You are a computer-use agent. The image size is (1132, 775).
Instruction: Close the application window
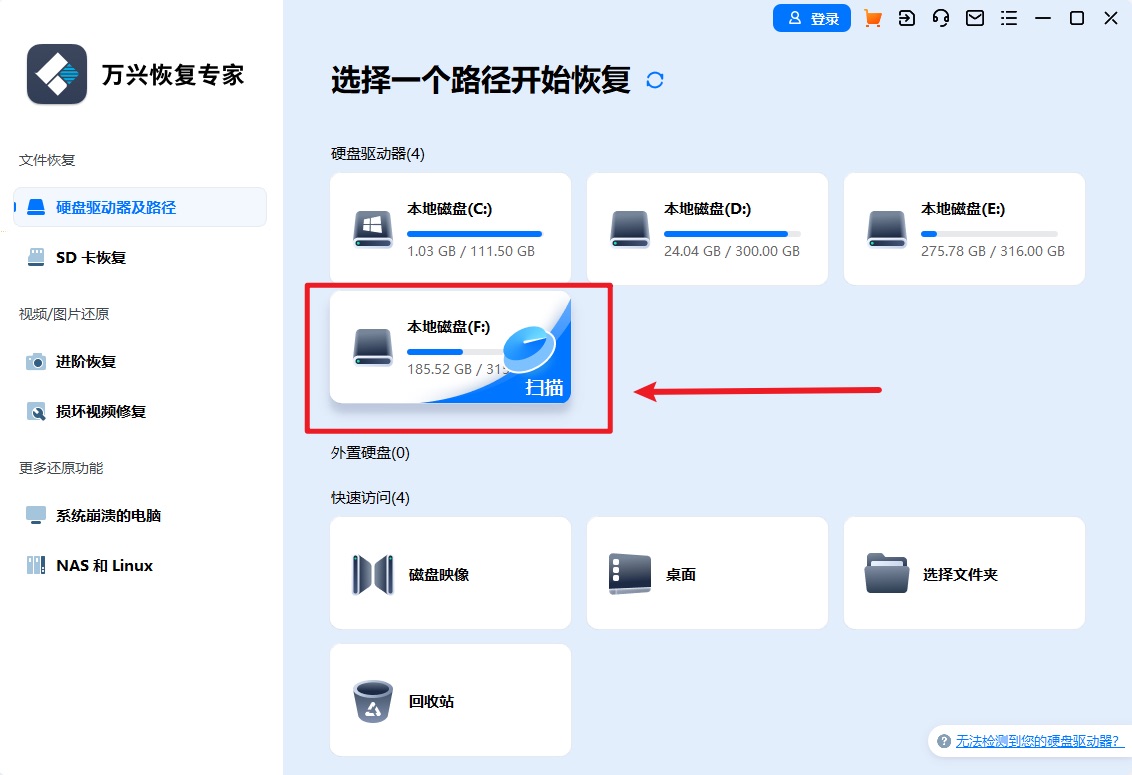1111,18
